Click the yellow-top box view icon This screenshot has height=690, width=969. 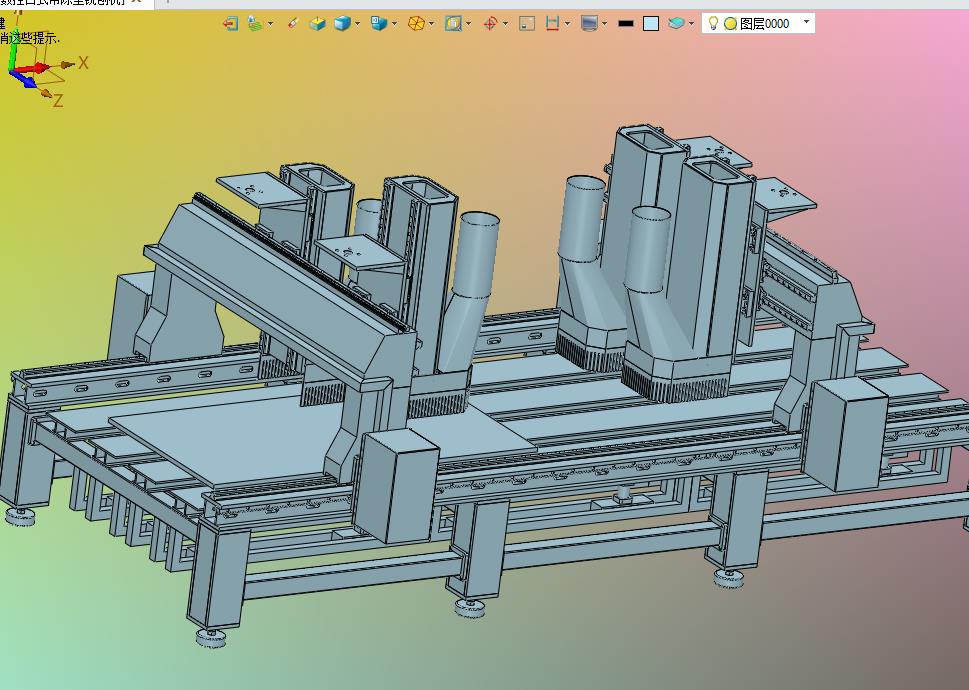[317, 23]
